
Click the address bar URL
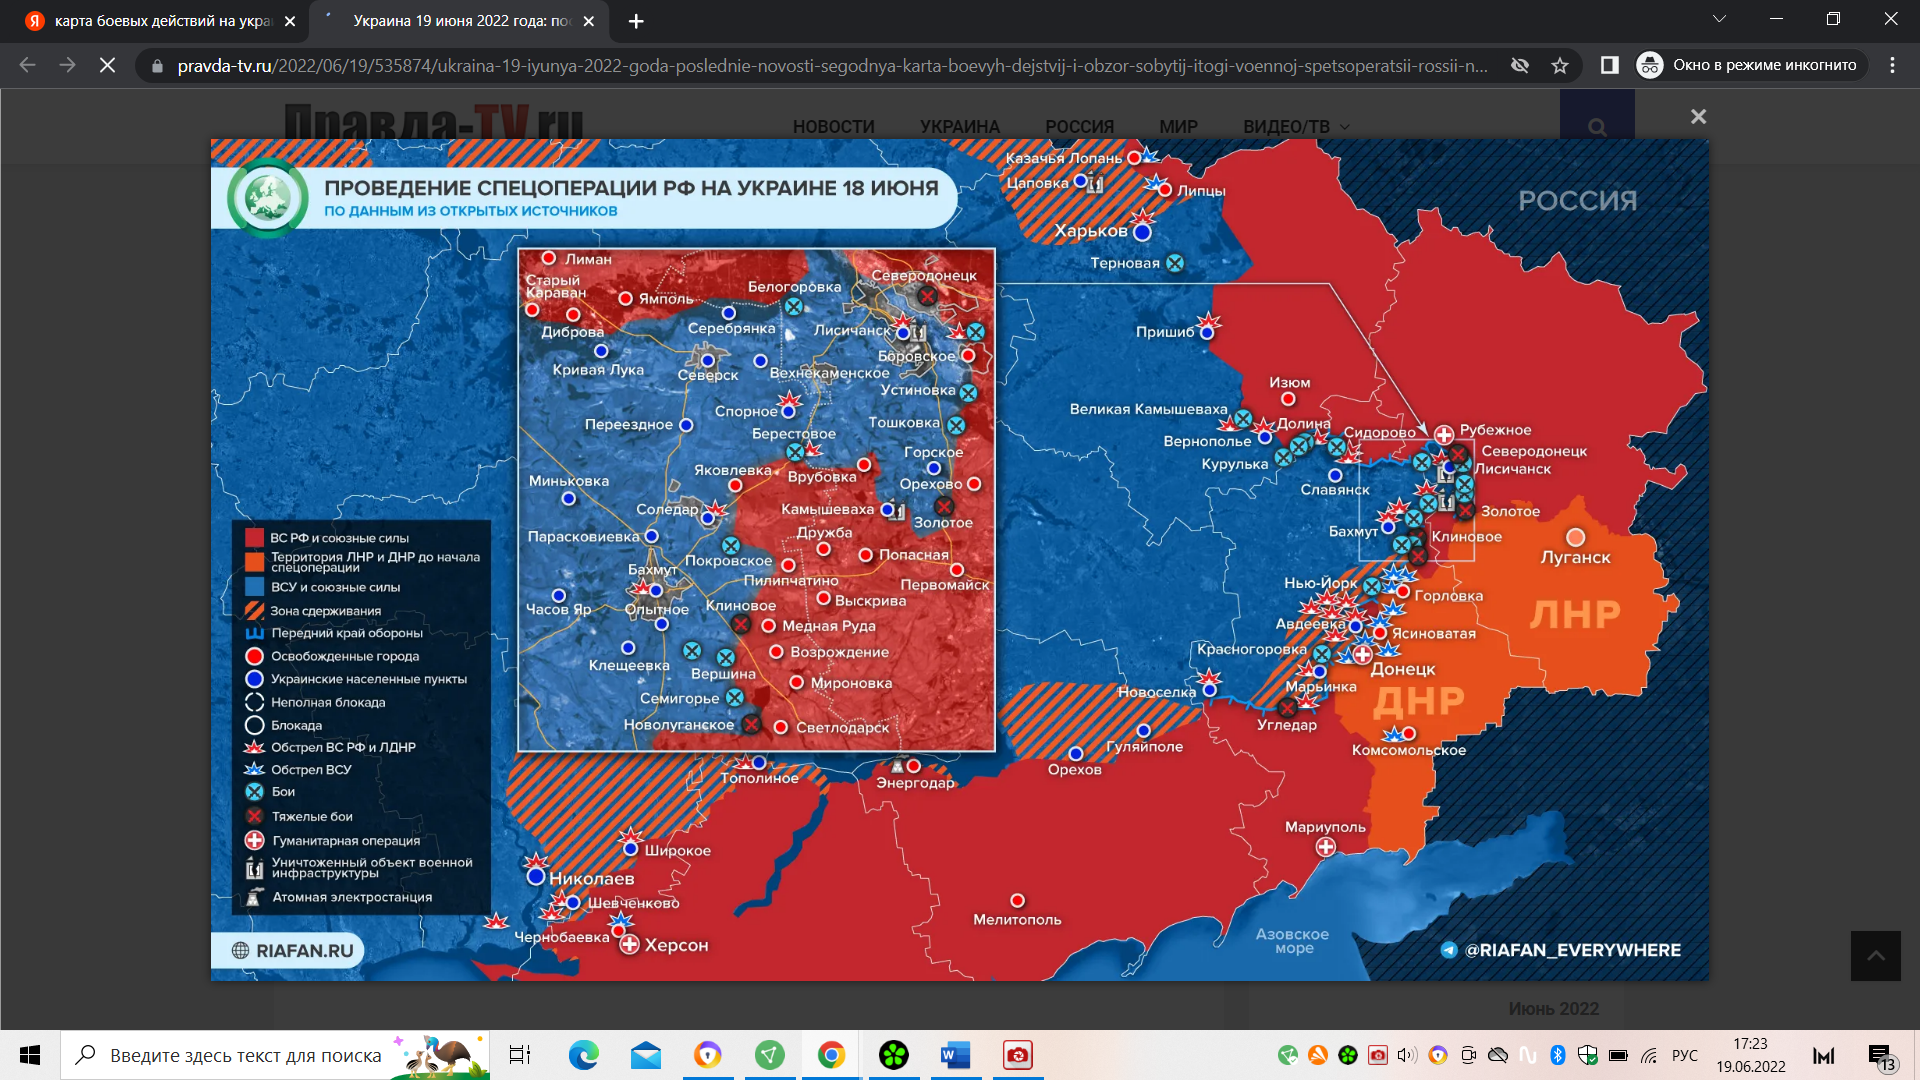point(832,66)
